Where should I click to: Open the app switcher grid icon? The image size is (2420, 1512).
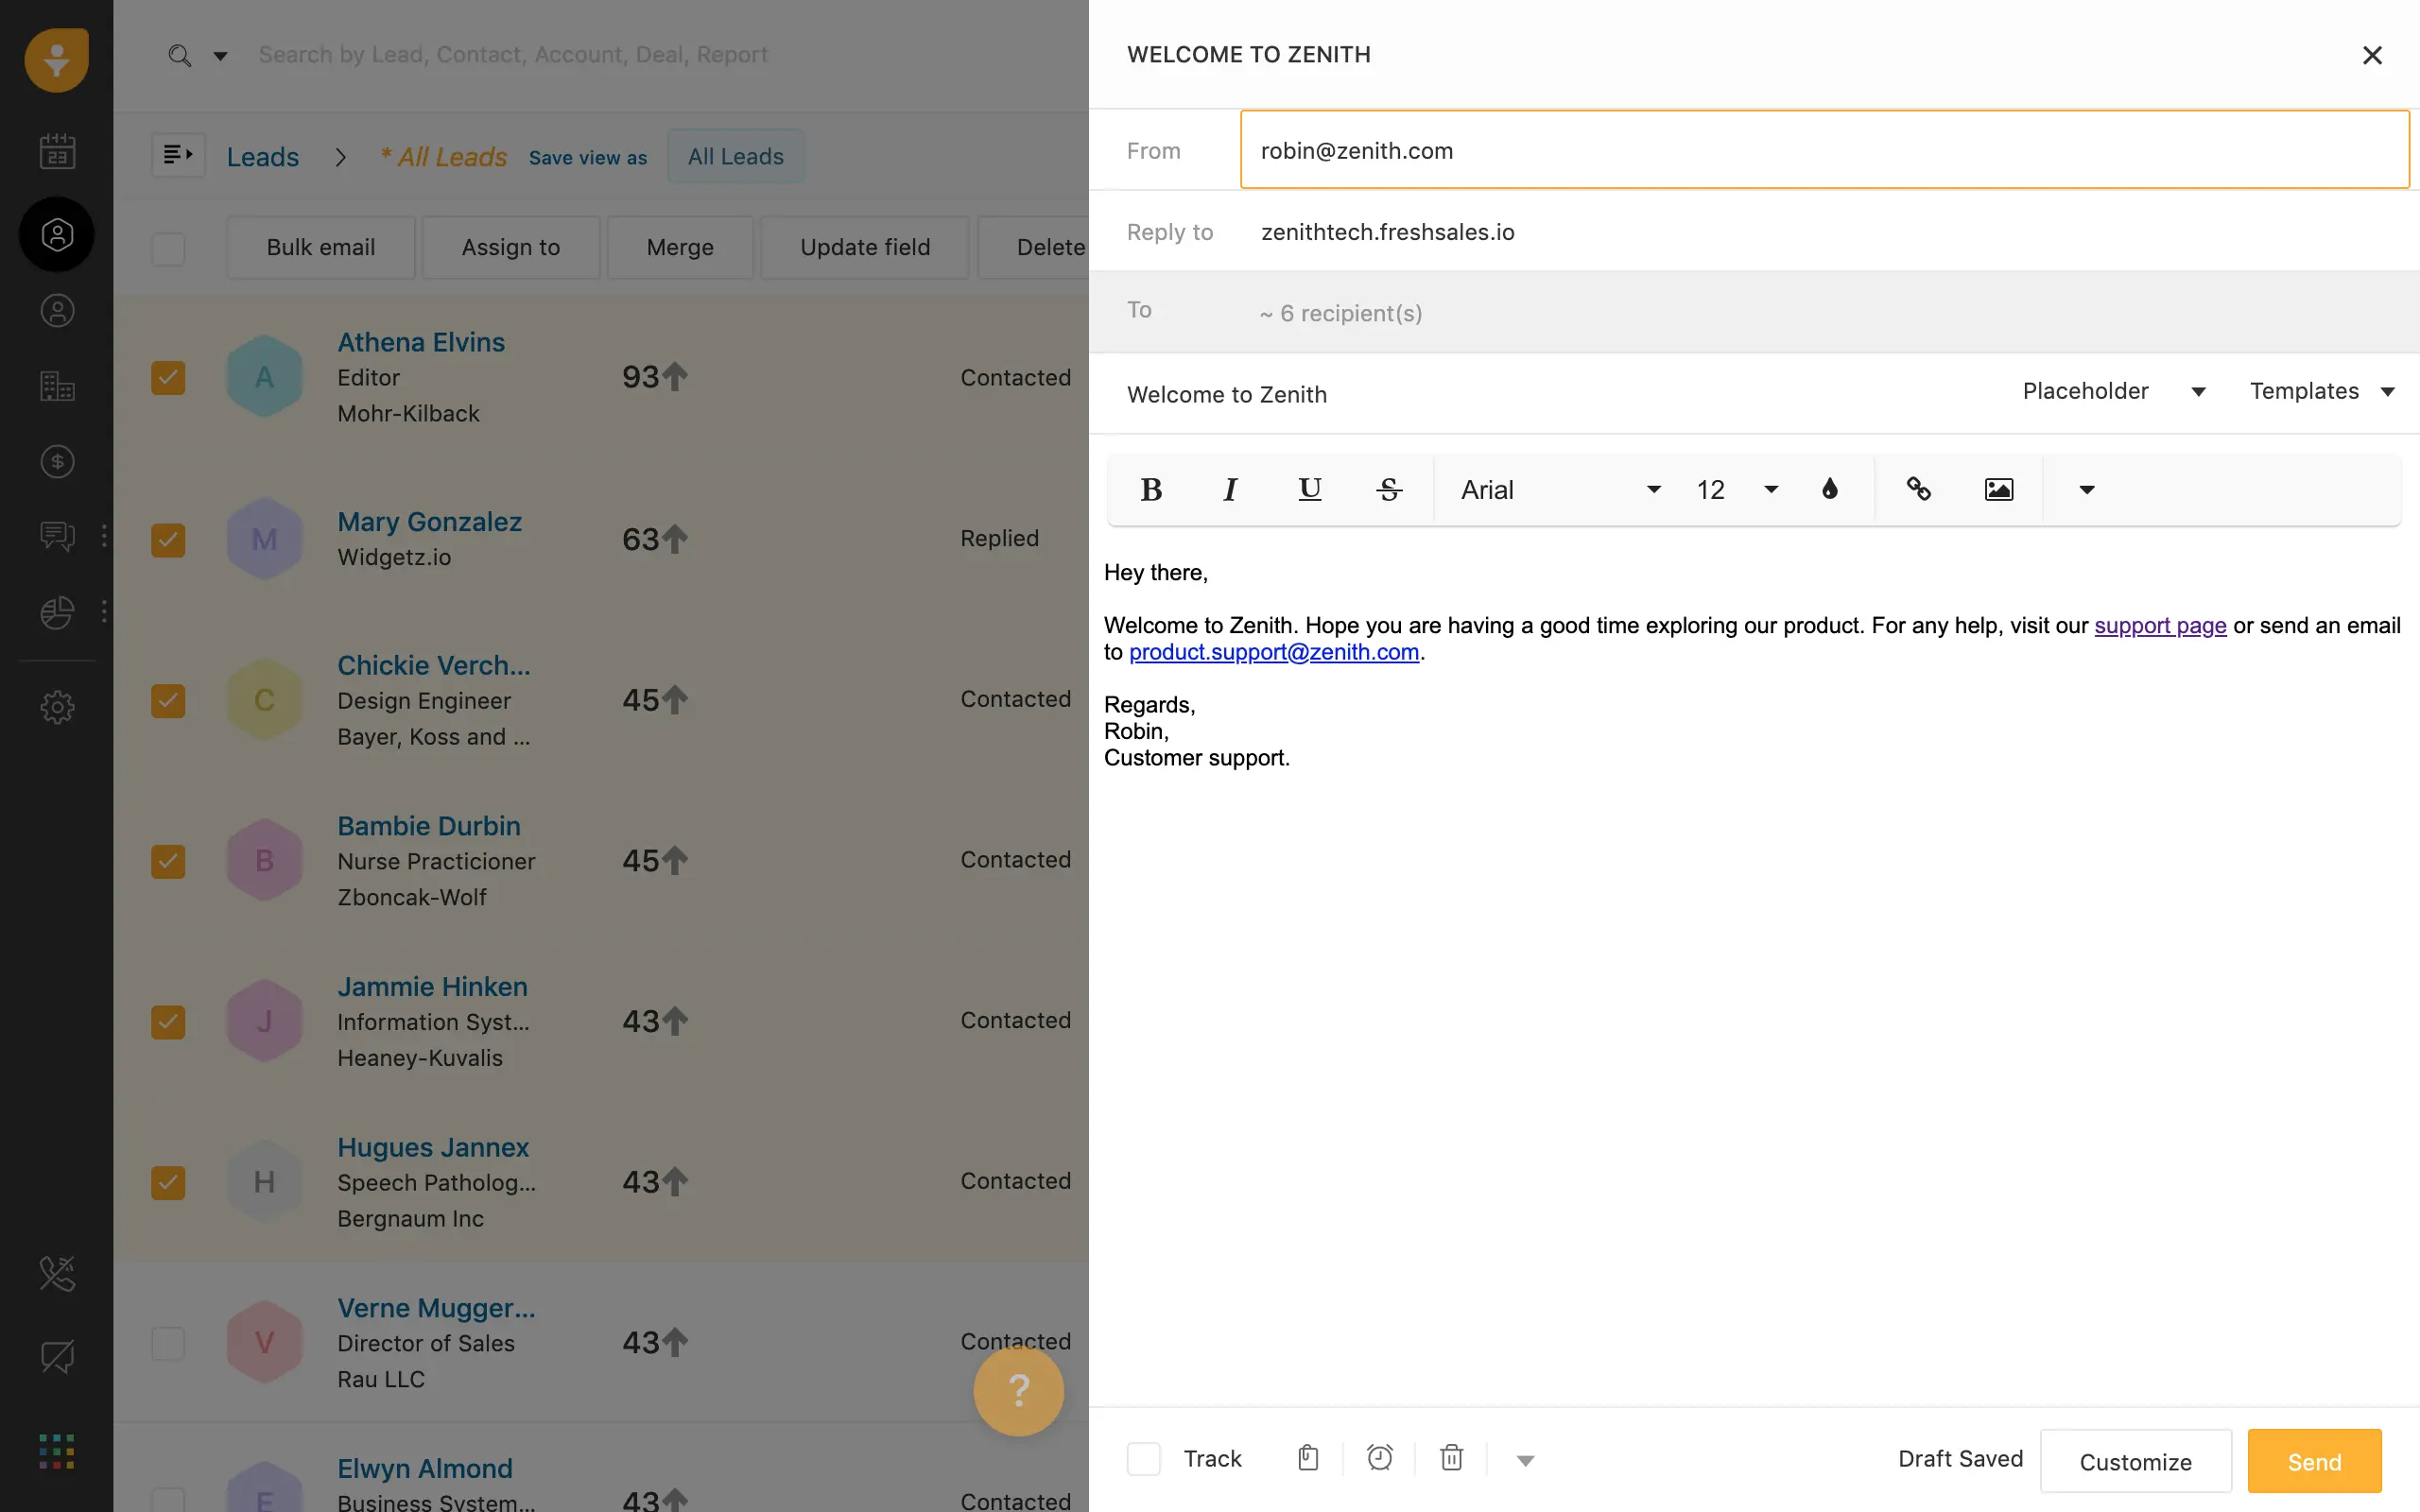click(x=57, y=1451)
